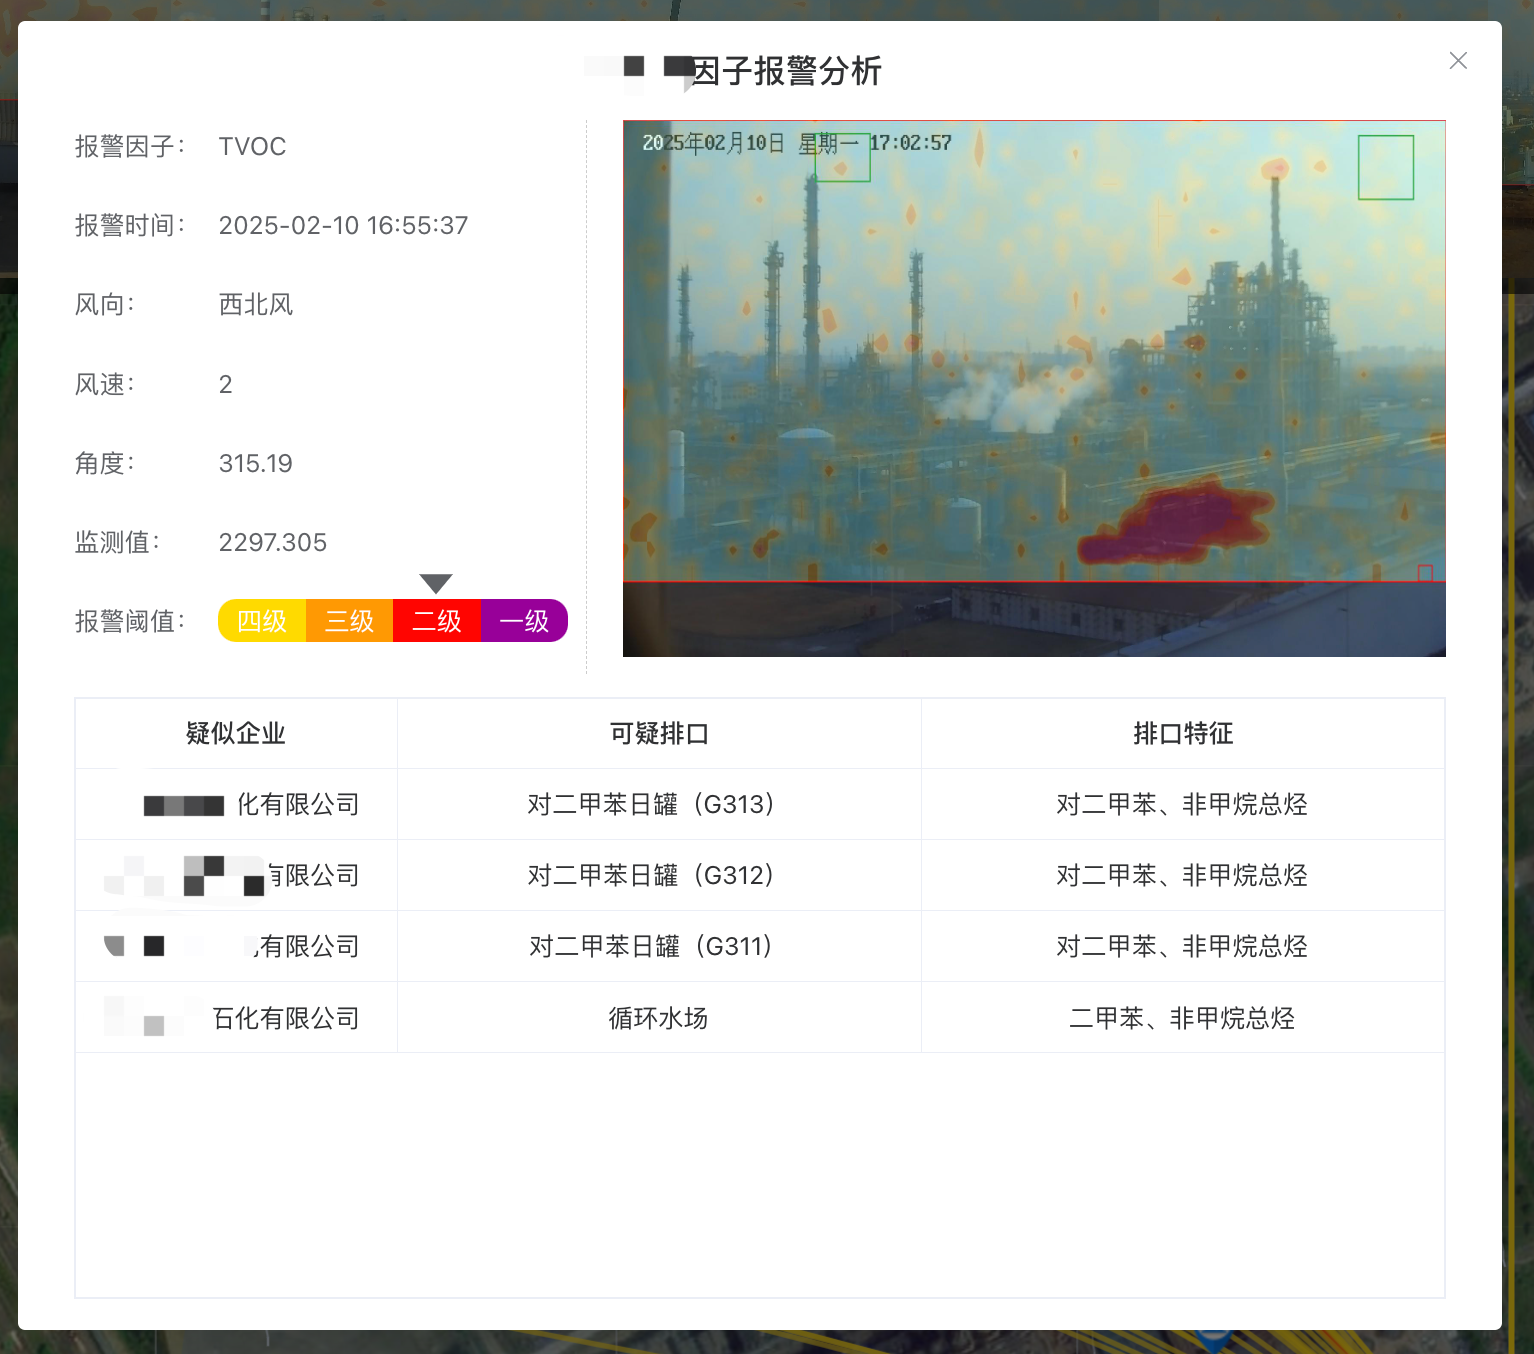Click the triangle marker above the threshold bar
1534x1354 pixels.
click(436, 583)
